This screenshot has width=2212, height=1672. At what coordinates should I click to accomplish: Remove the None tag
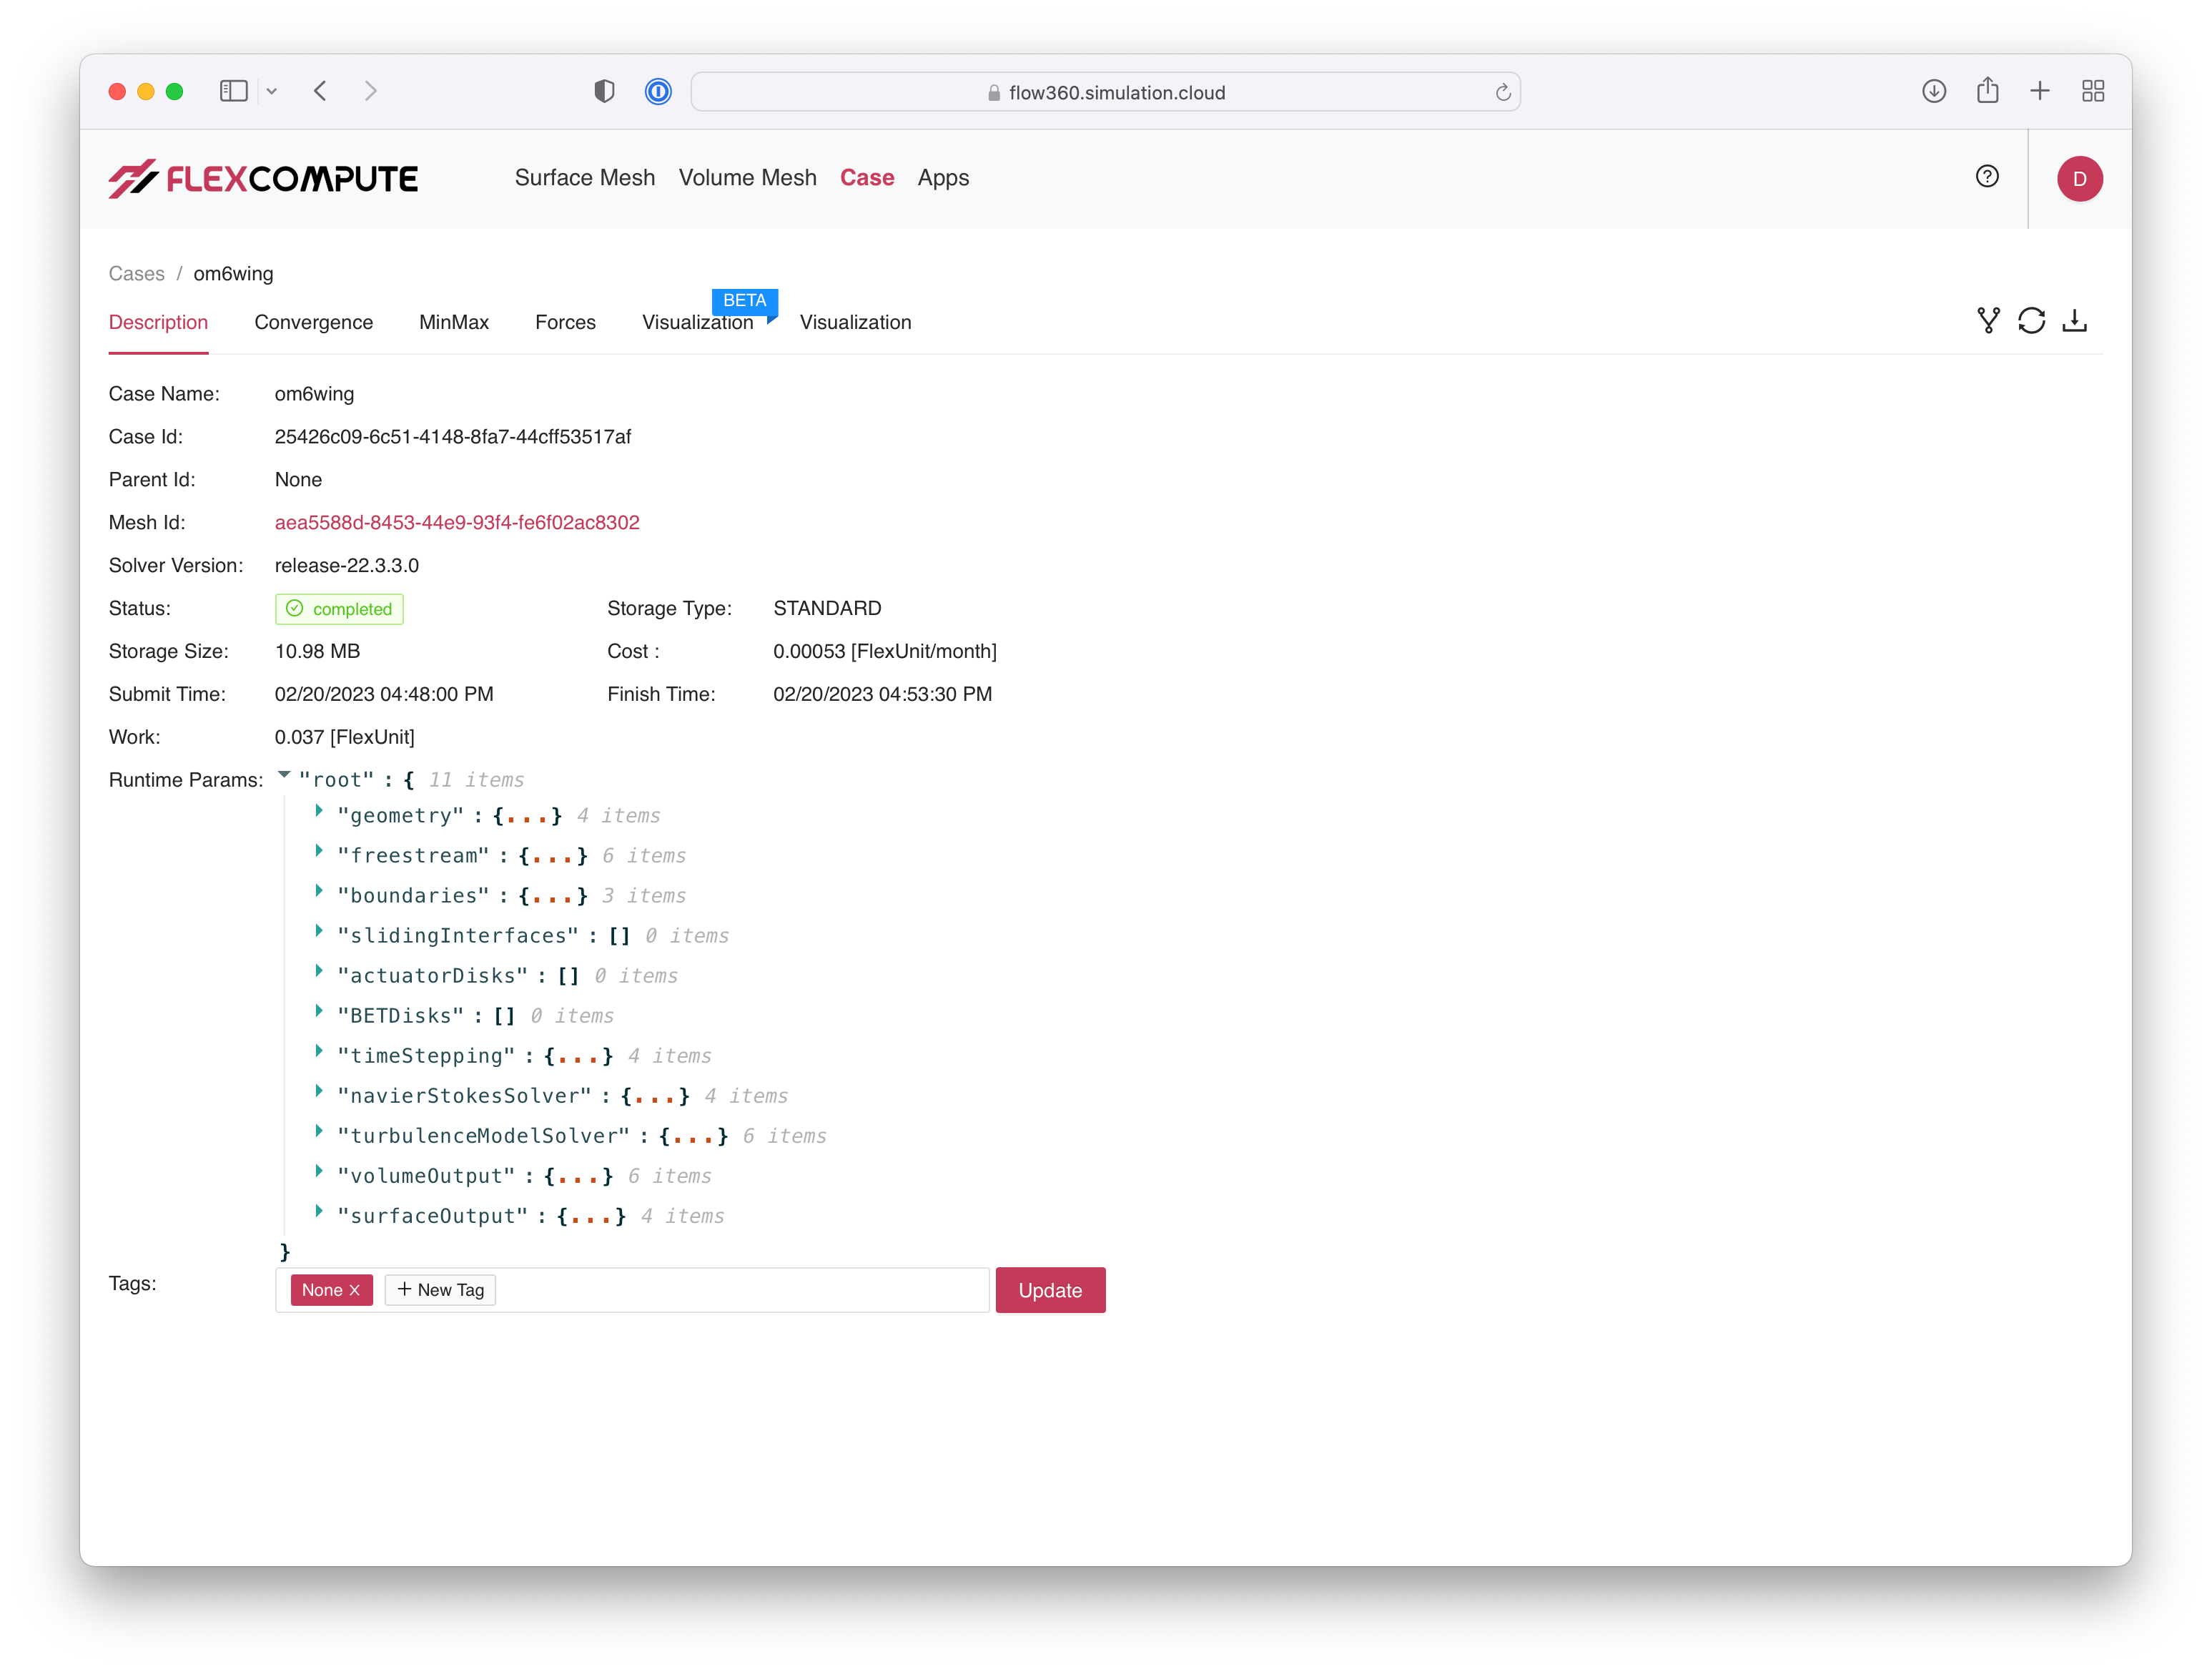point(354,1290)
